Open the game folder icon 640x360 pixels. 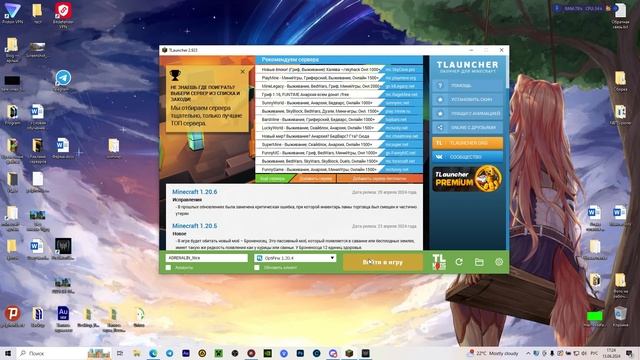[x=479, y=262]
